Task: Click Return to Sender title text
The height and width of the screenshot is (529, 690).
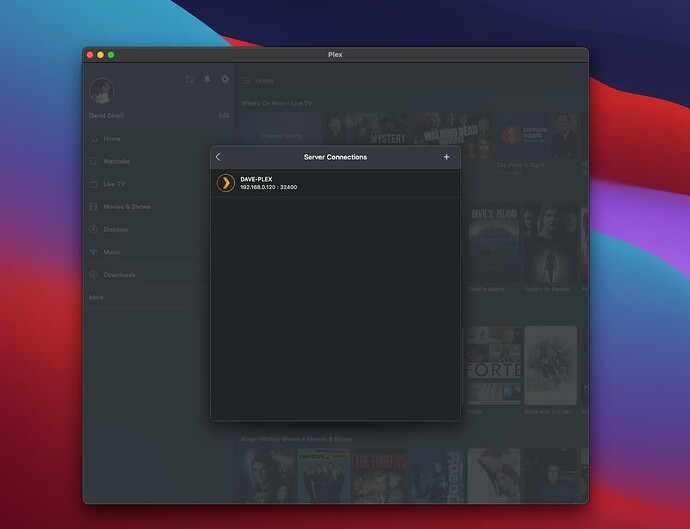Action: [547, 289]
